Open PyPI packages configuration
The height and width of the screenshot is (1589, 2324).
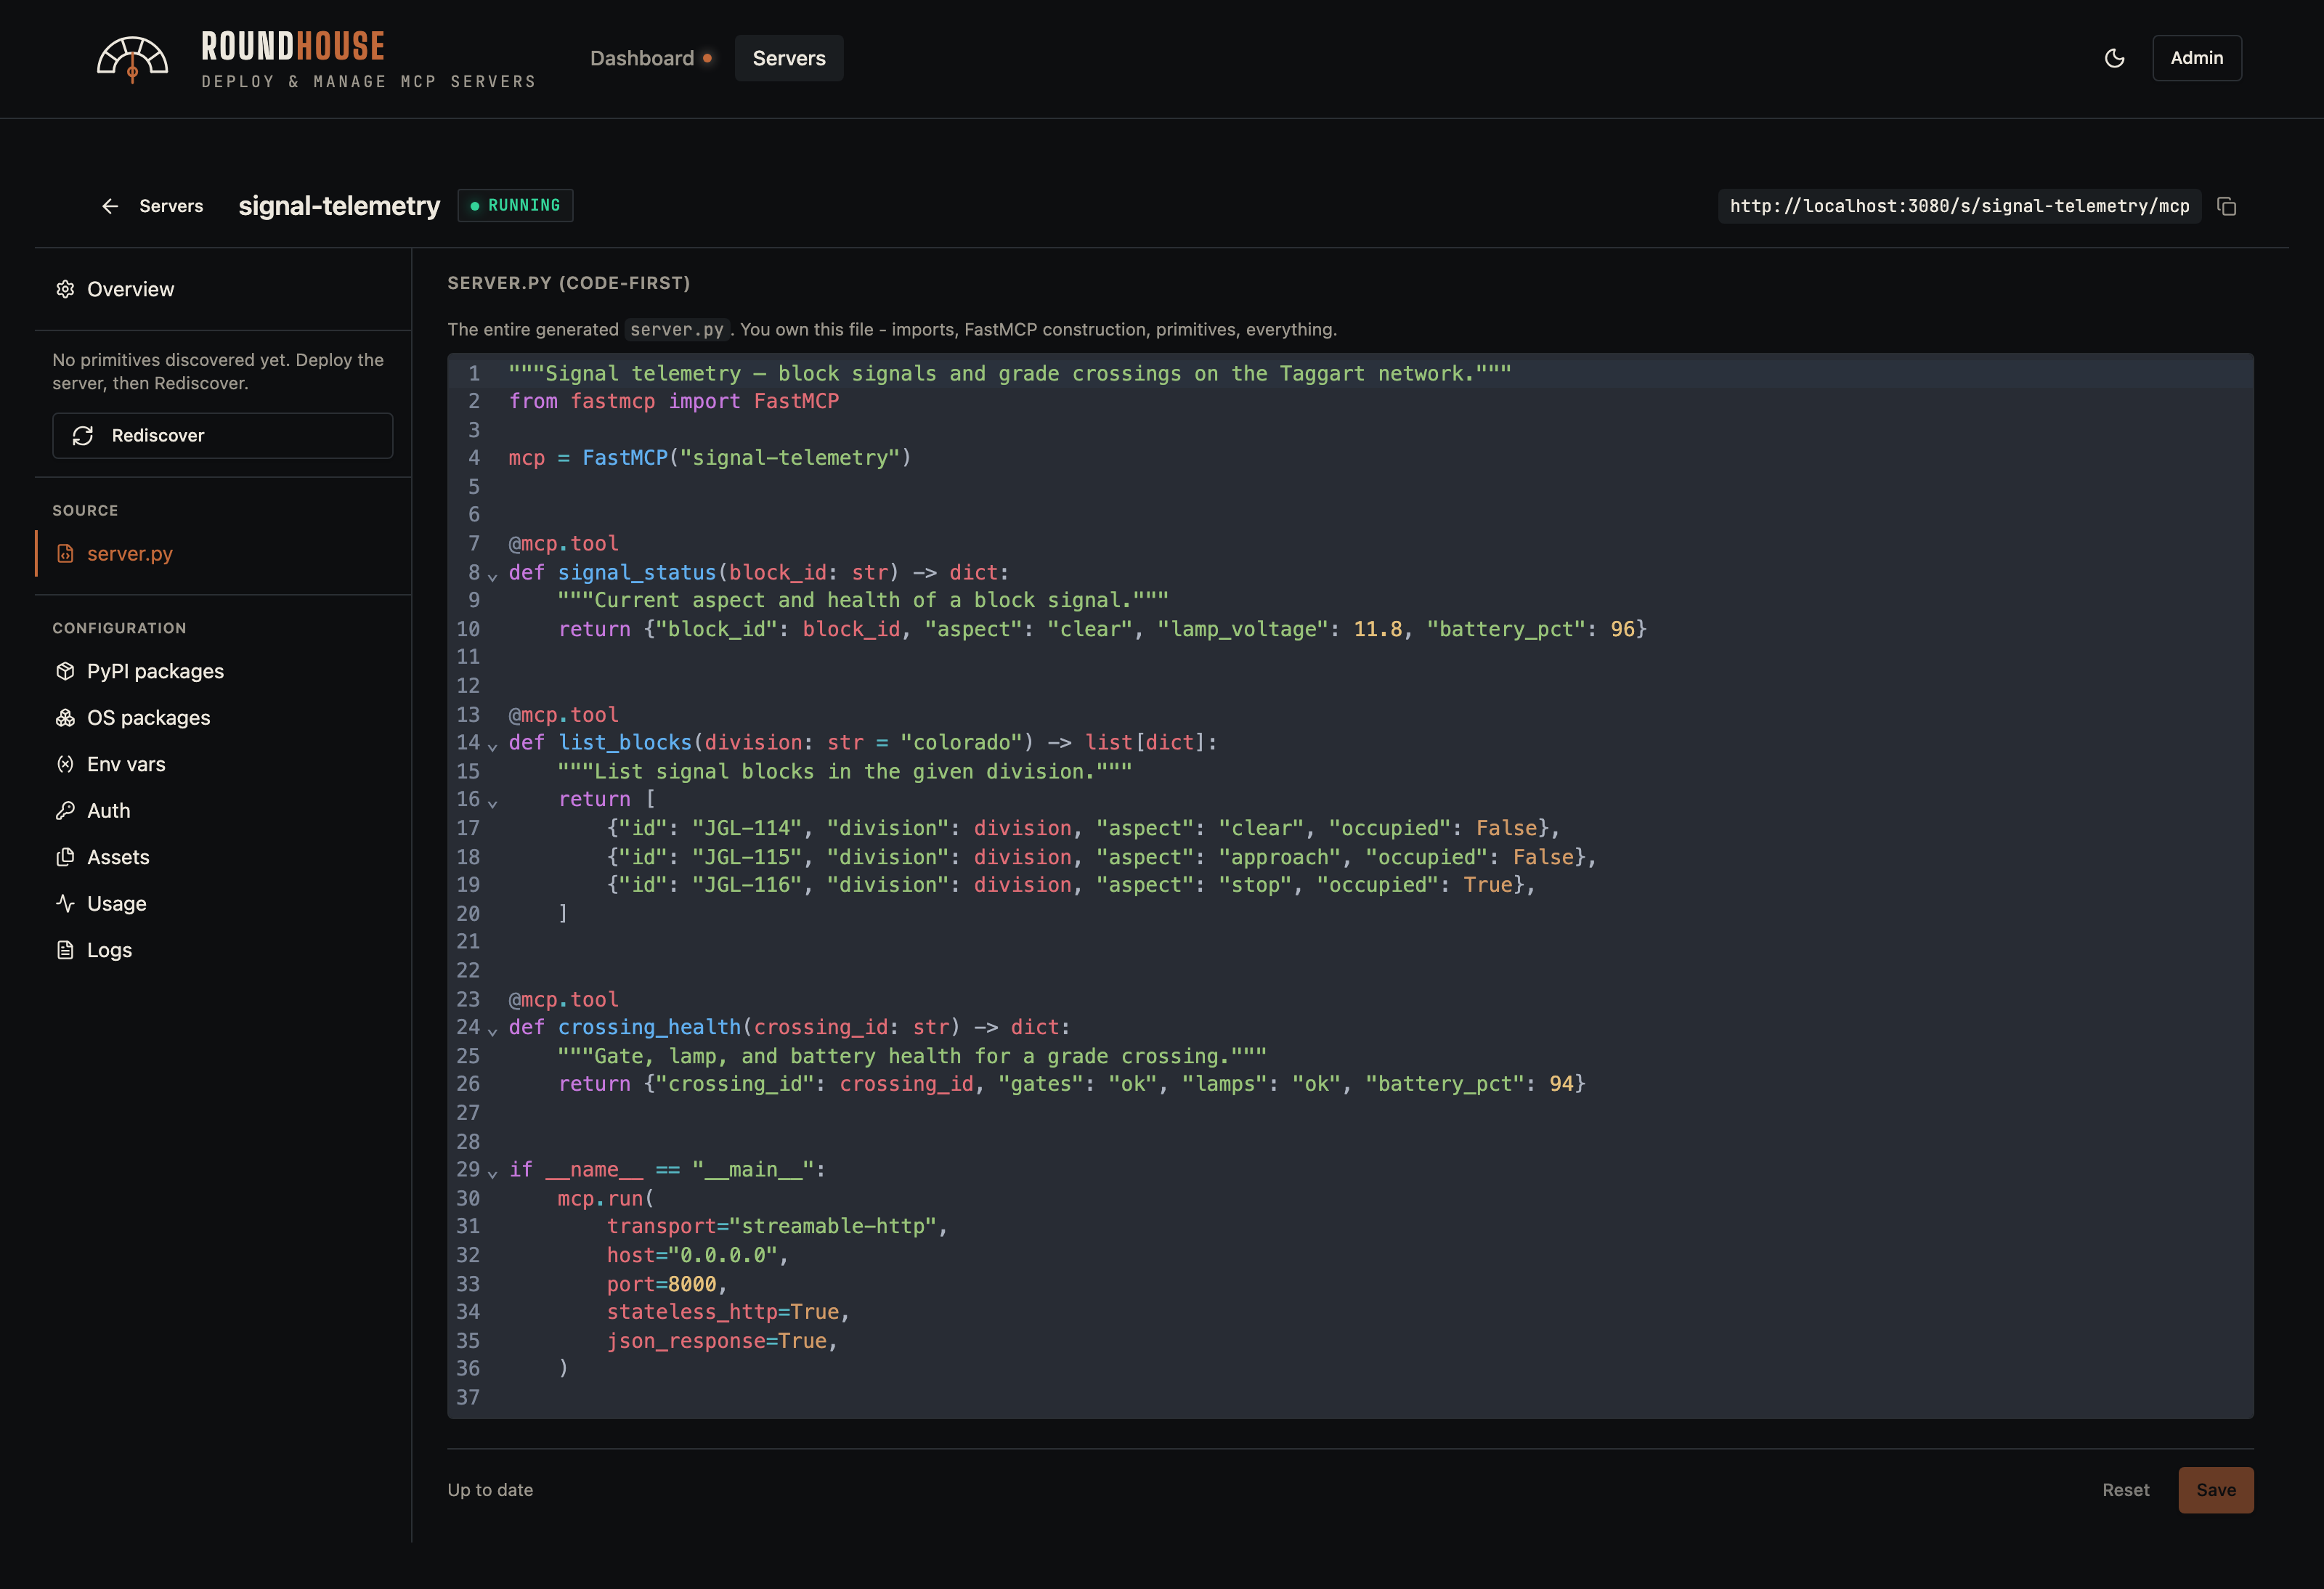click(x=222, y=671)
